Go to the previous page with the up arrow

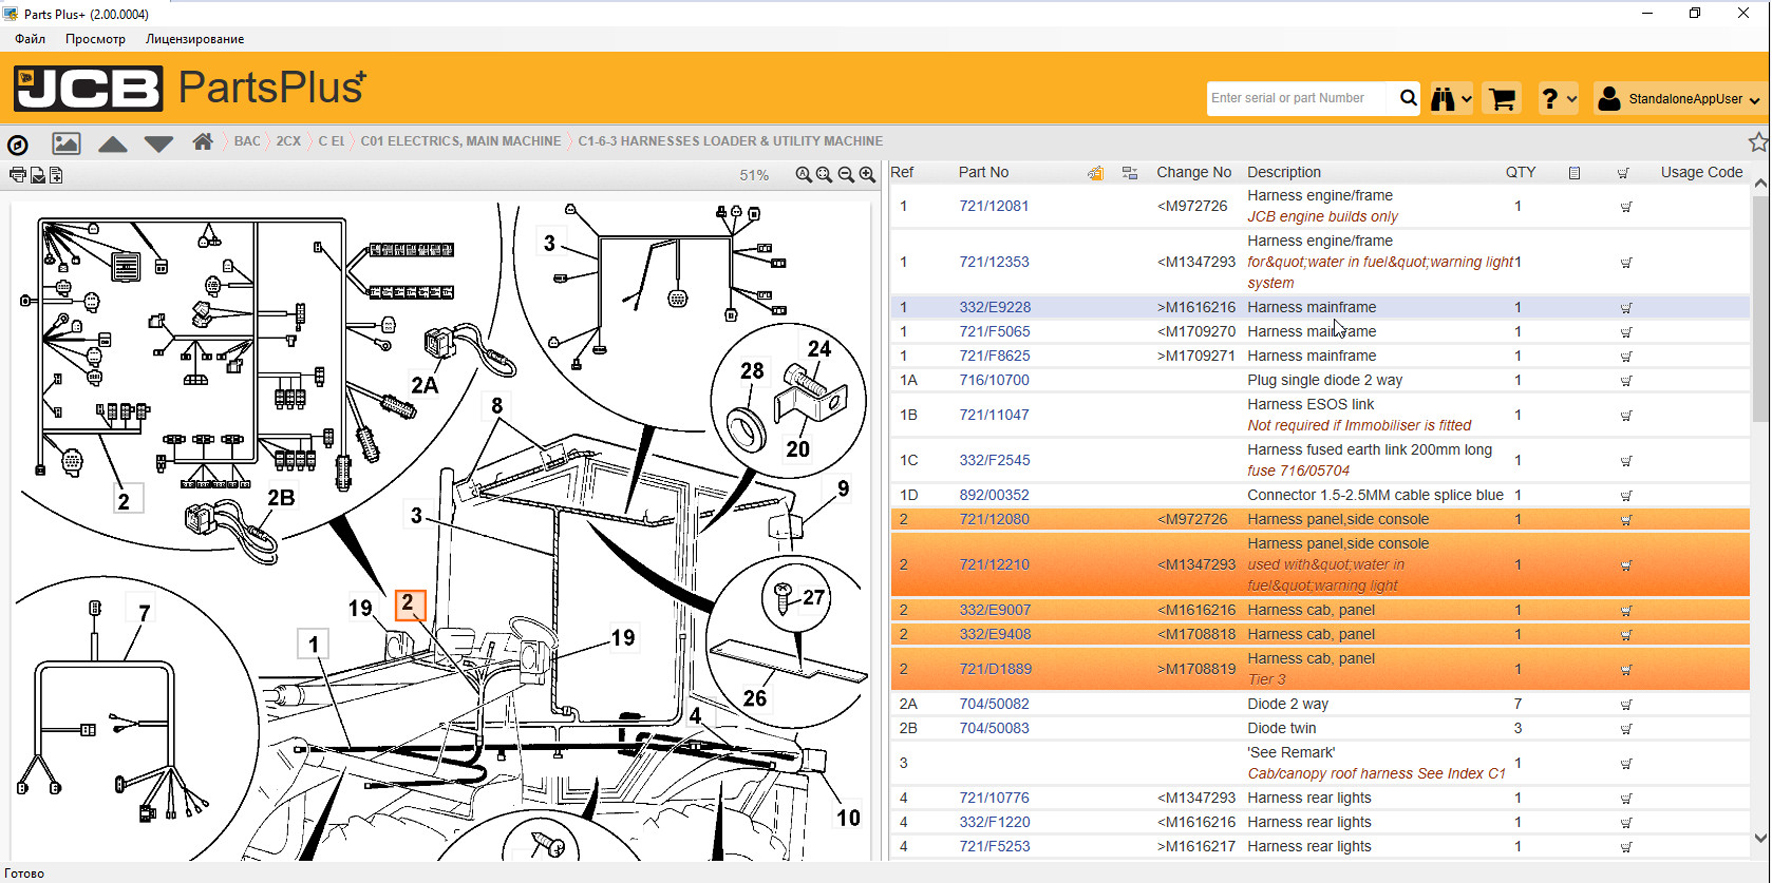tap(113, 144)
